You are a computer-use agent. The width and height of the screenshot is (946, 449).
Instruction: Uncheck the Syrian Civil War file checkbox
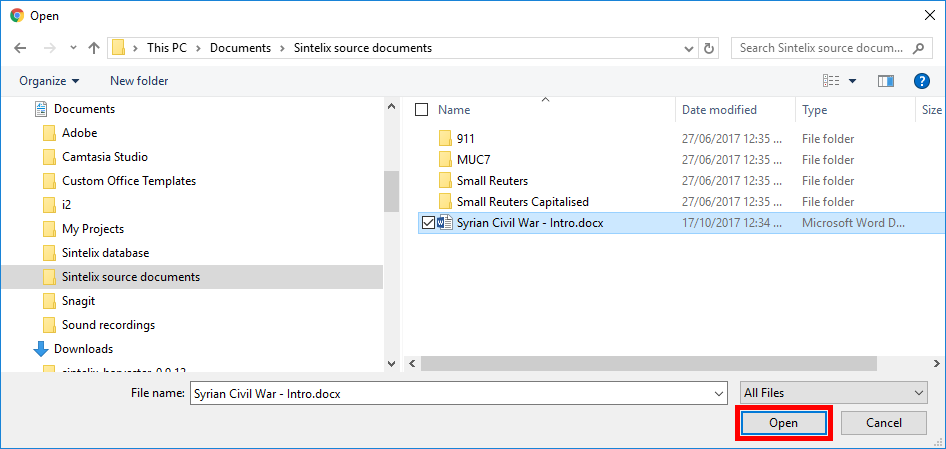[428, 223]
